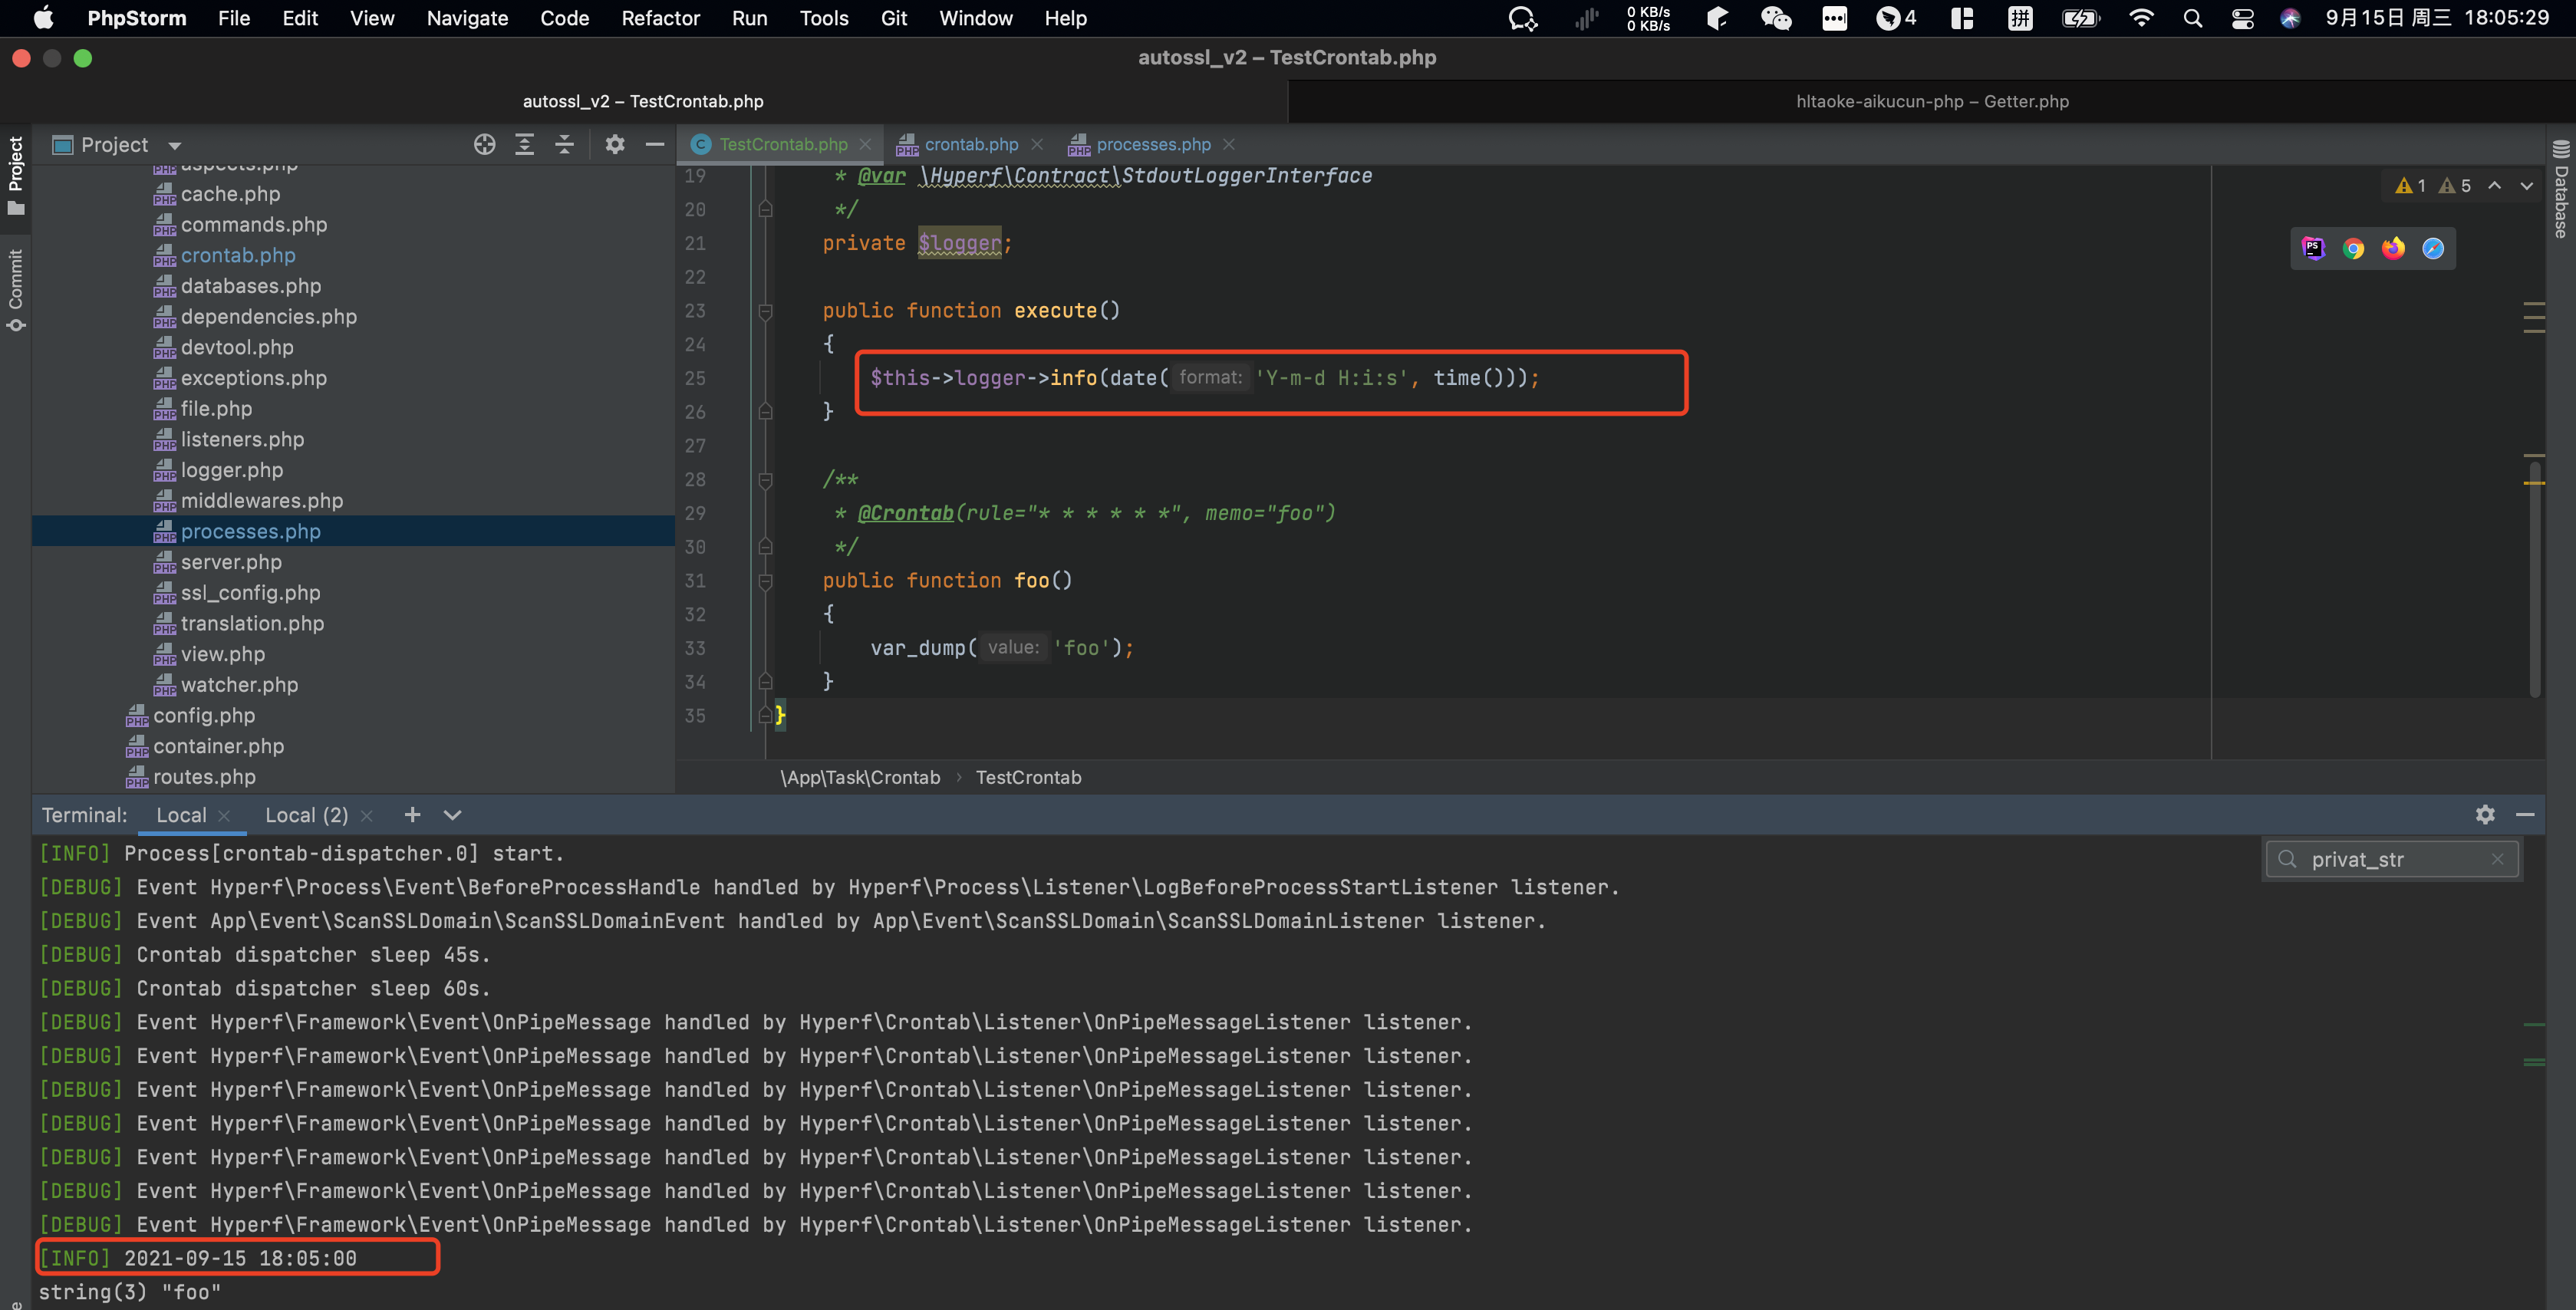The height and width of the screenshot is (1310, 2576).
Task: Preview the file in Safari
Action: click(x=2433, y=248)
